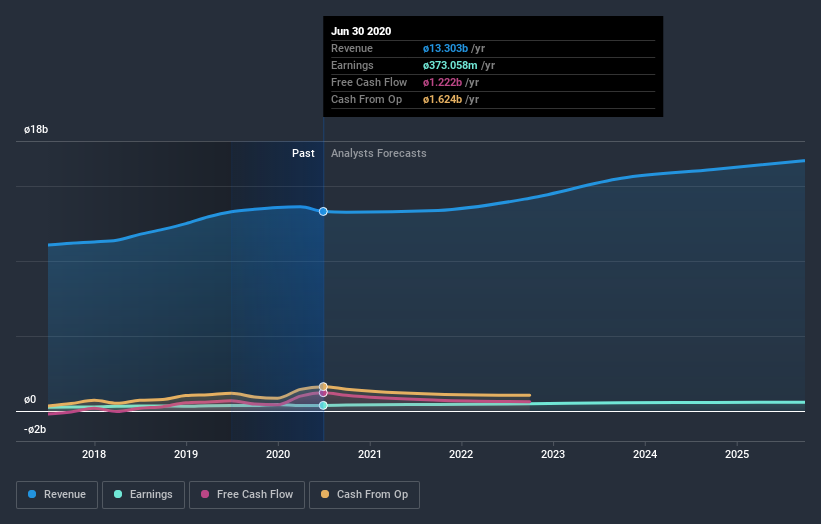This screenshot has height=524, width=821.
Task: Click the blue dot in Revenue legend
Action: (32, 494)
